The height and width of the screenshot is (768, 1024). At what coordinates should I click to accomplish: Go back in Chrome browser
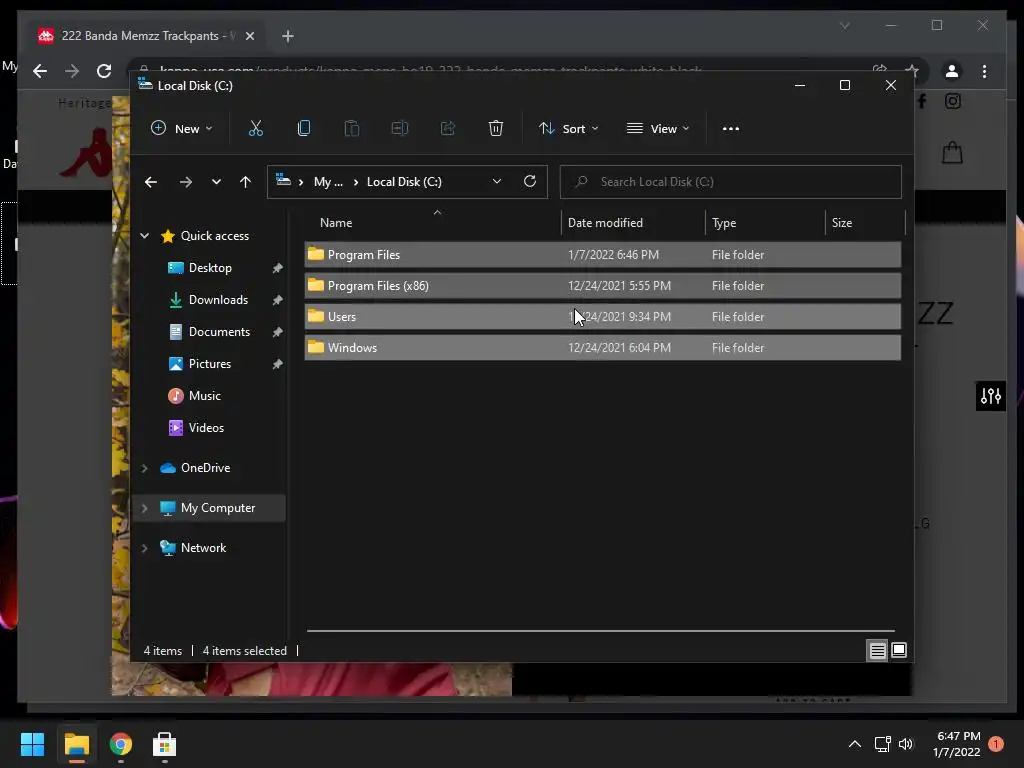pos(40,71)
